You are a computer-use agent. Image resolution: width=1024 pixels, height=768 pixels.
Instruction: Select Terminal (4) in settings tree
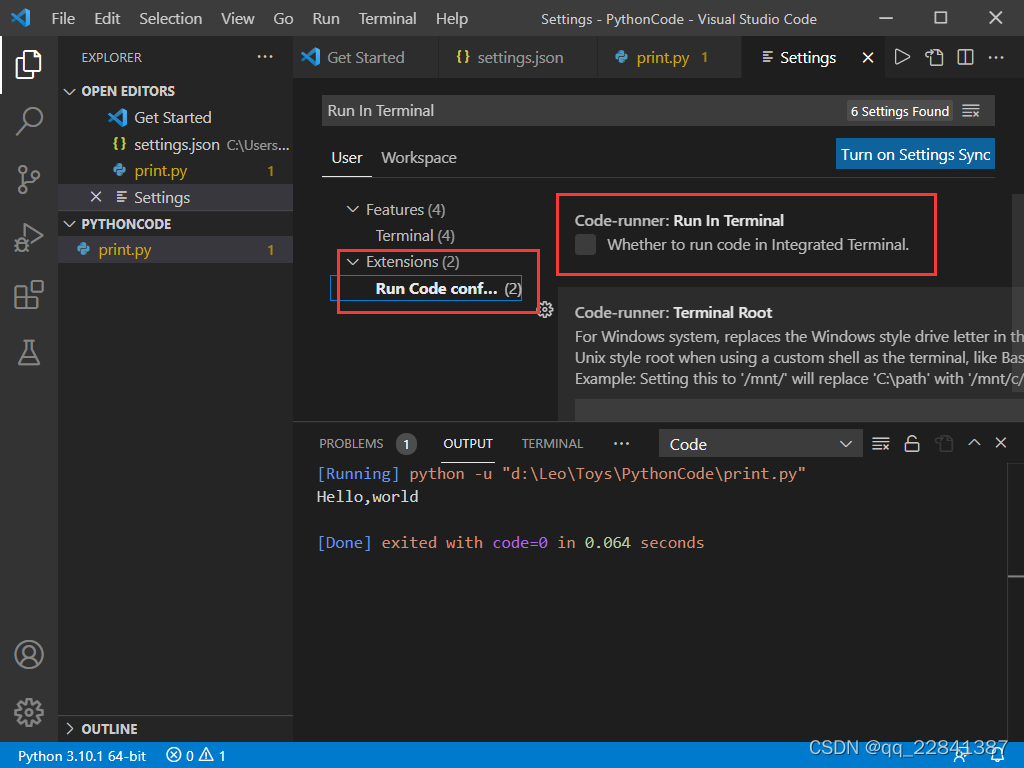pos(415,236)
